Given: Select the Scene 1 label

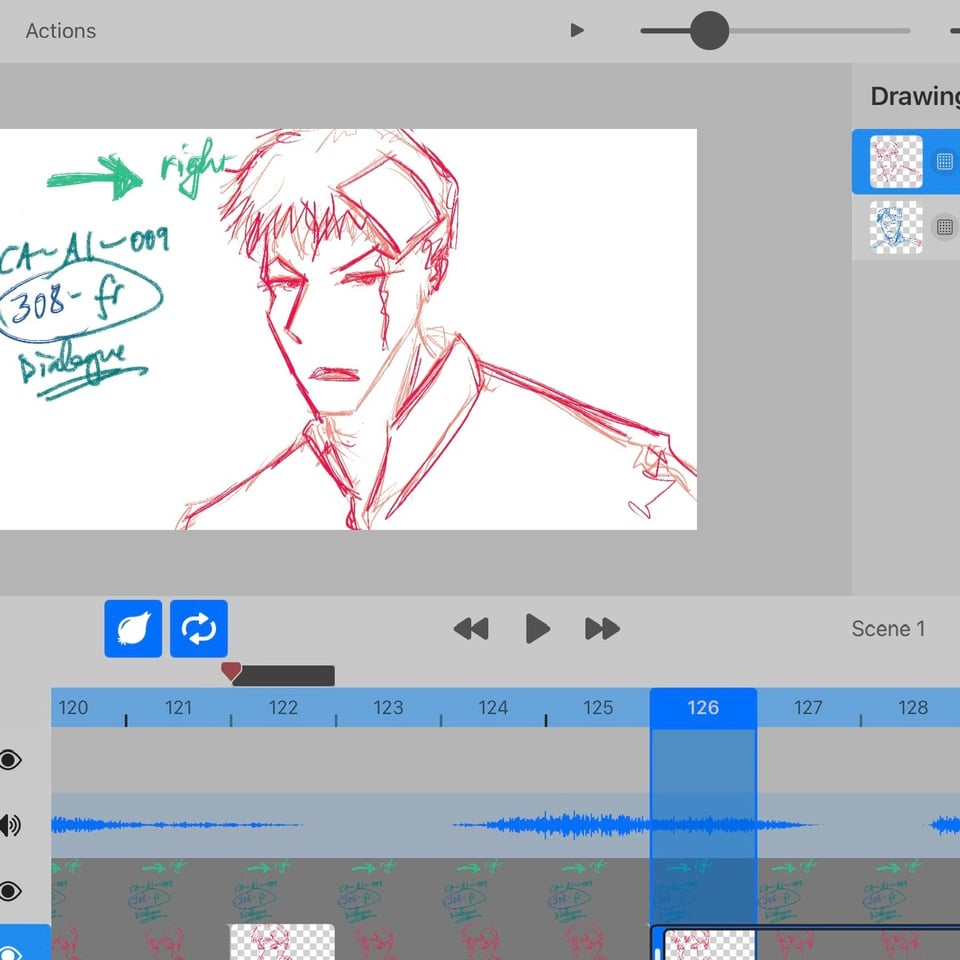Looking at the screenshot, I should coord(888,629).
